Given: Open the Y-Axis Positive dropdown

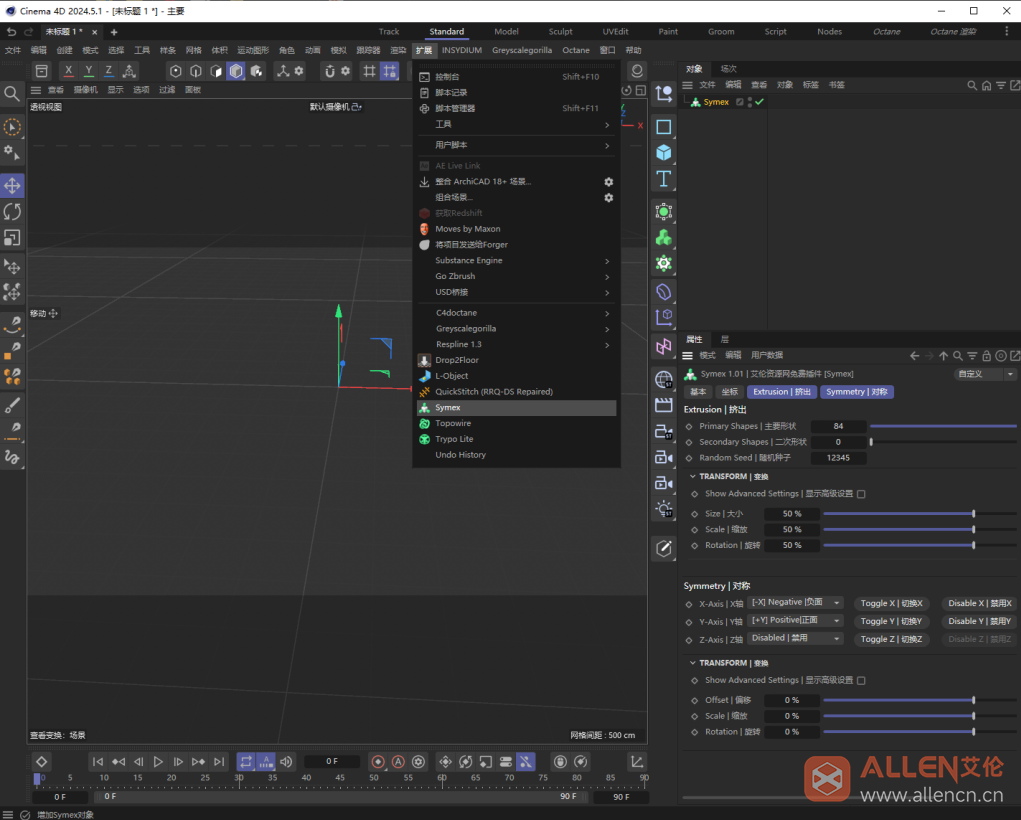Looking at the screenshot, I should pos(795,621).
